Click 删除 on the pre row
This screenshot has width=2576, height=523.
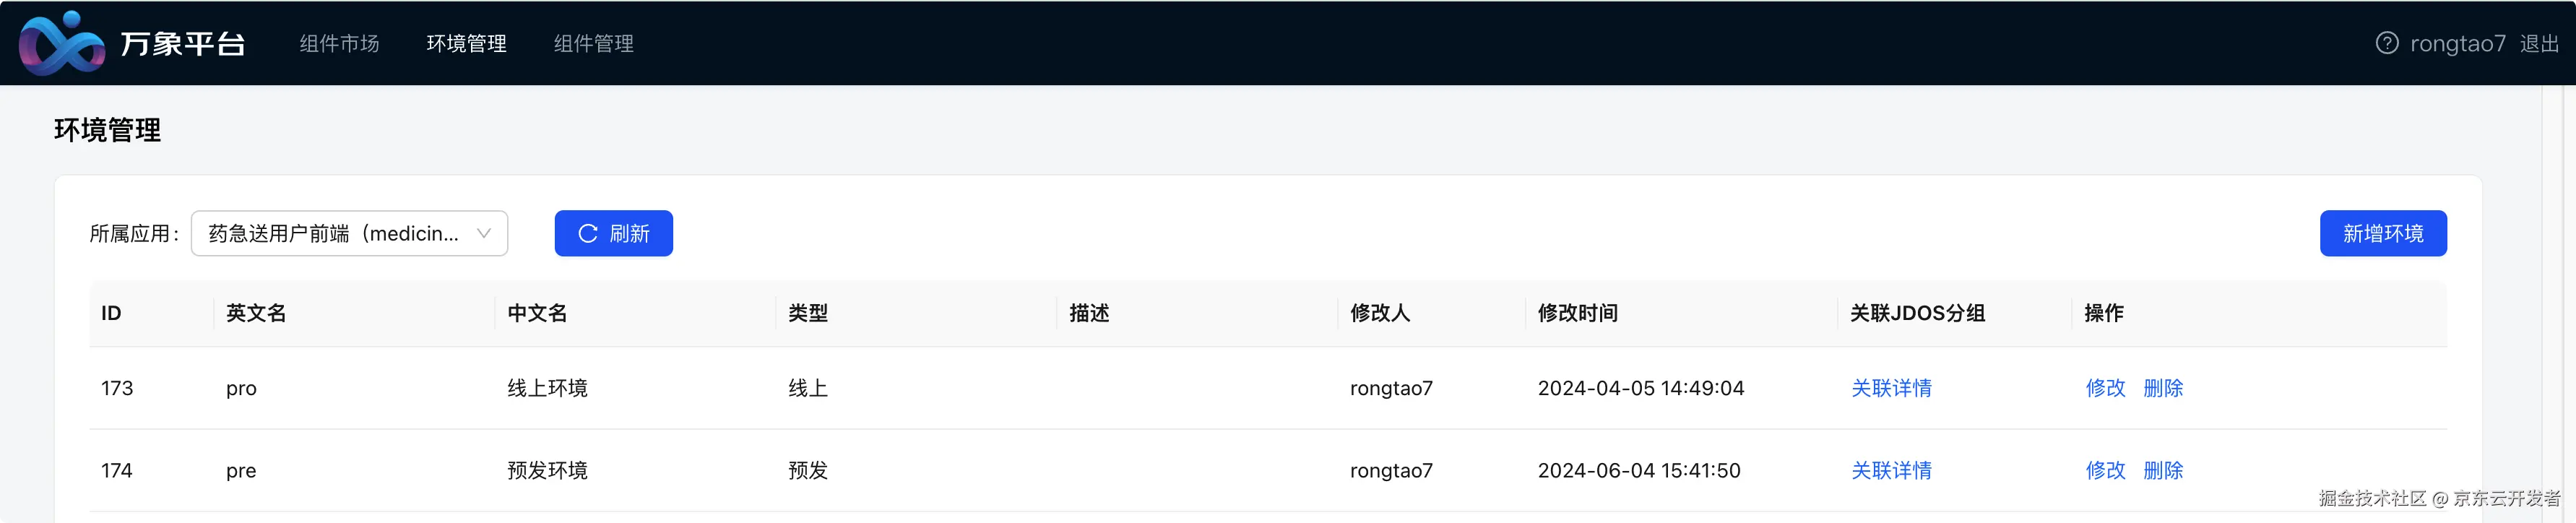(2162, 470)
